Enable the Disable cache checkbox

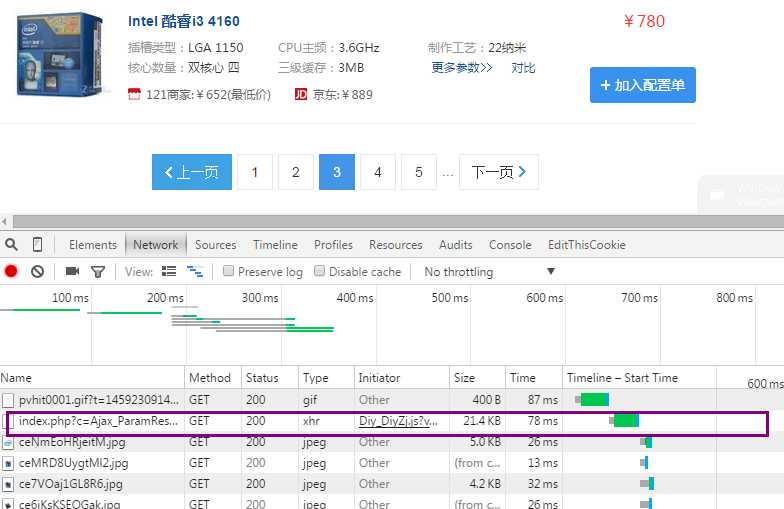click(x=319, y=271)
